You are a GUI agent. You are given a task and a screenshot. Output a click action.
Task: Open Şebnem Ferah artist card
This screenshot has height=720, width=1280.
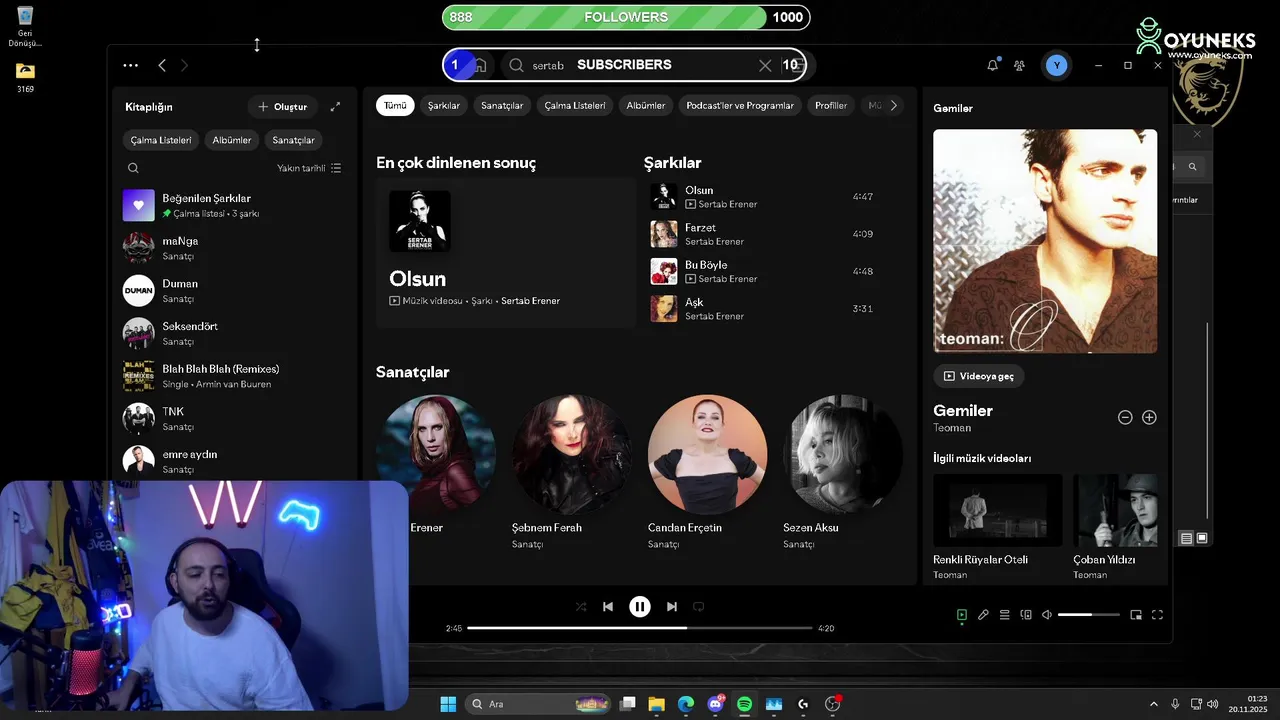click(x=572, y=470)
